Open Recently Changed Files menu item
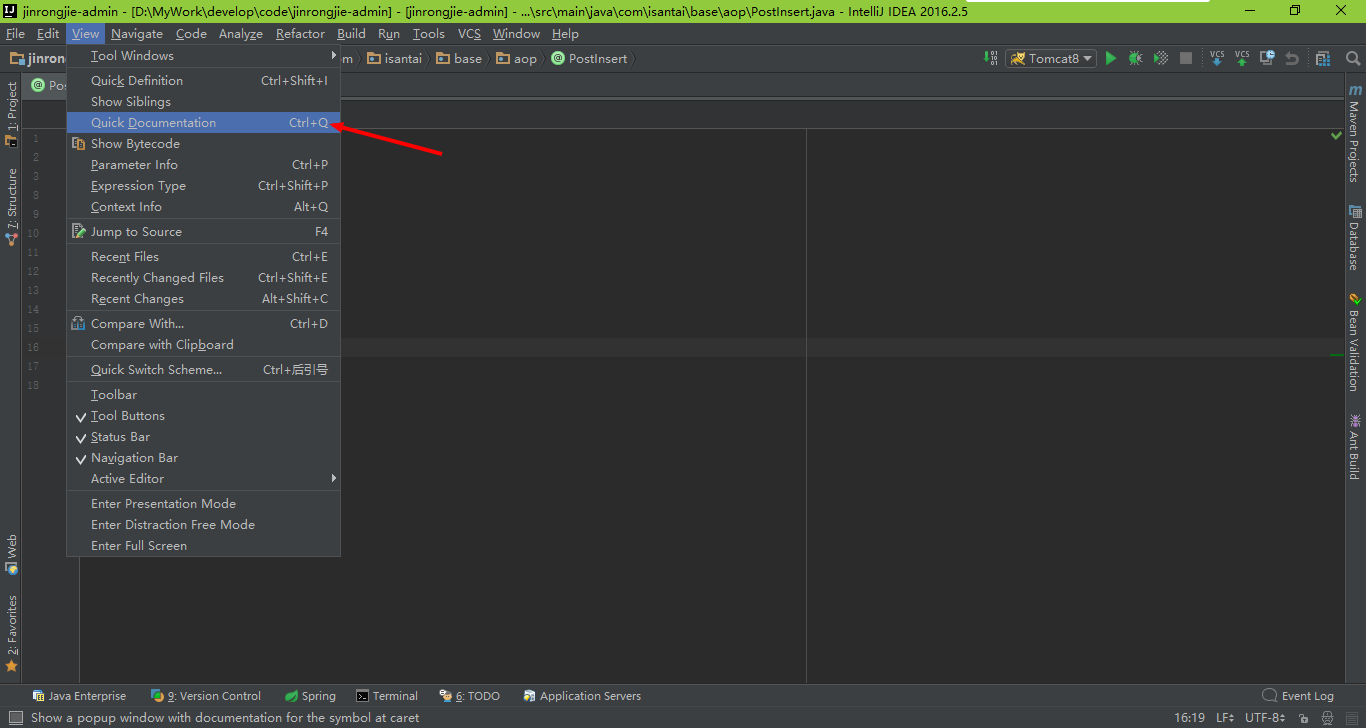 click(204, 278)
